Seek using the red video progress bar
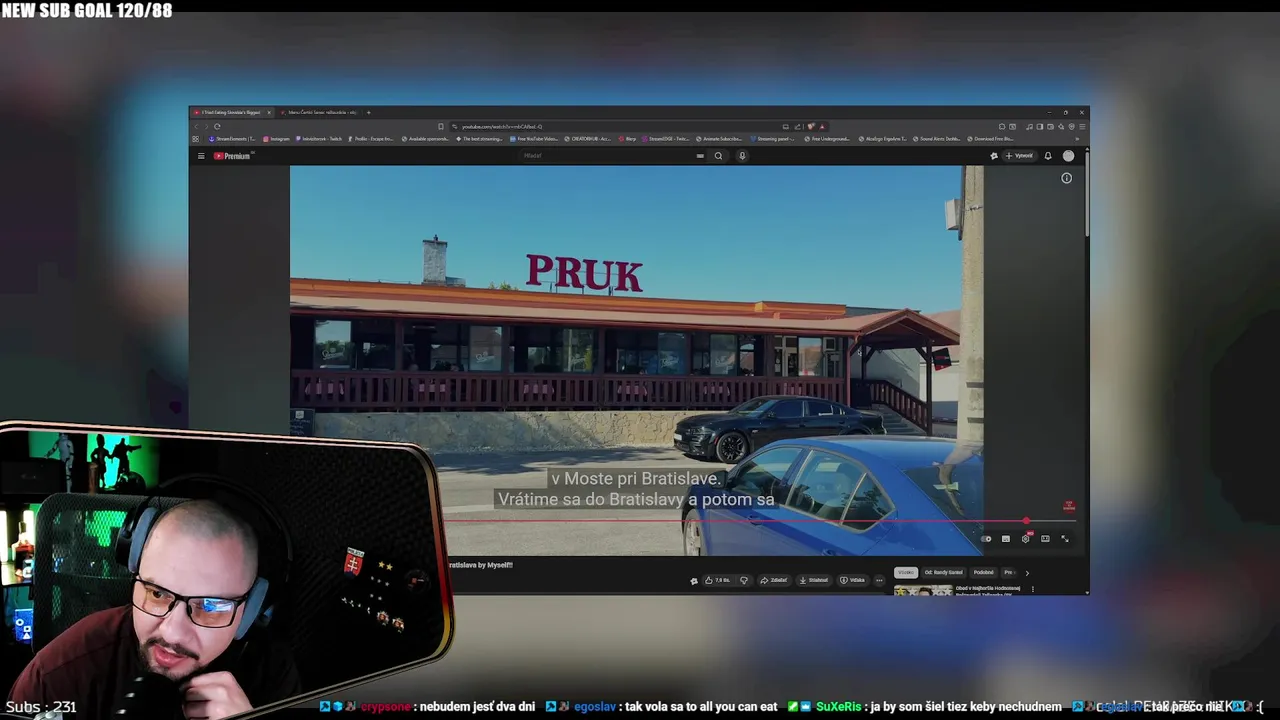Viewport: 1280px width, 720px height. [x=760, y=521]
